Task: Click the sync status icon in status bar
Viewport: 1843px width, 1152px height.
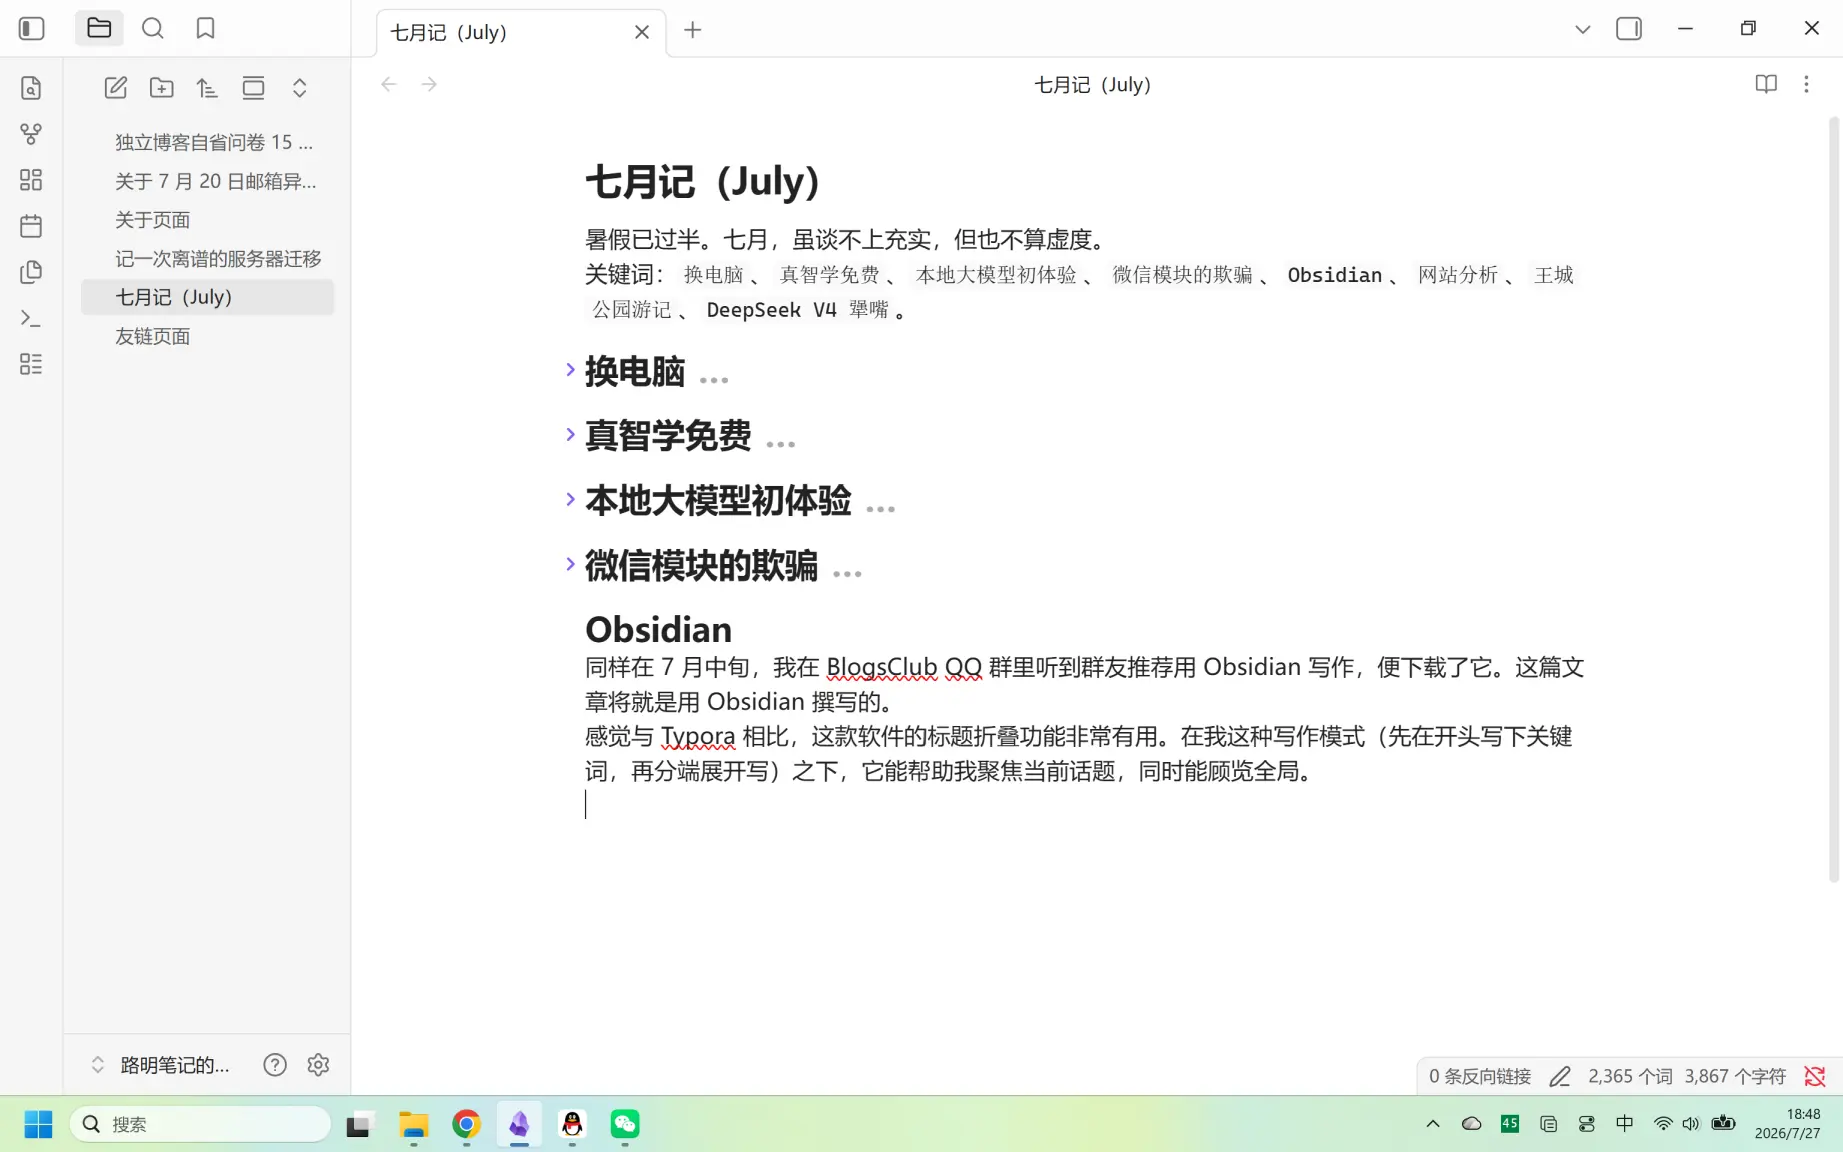Action: click(x=1815, y=1076)
